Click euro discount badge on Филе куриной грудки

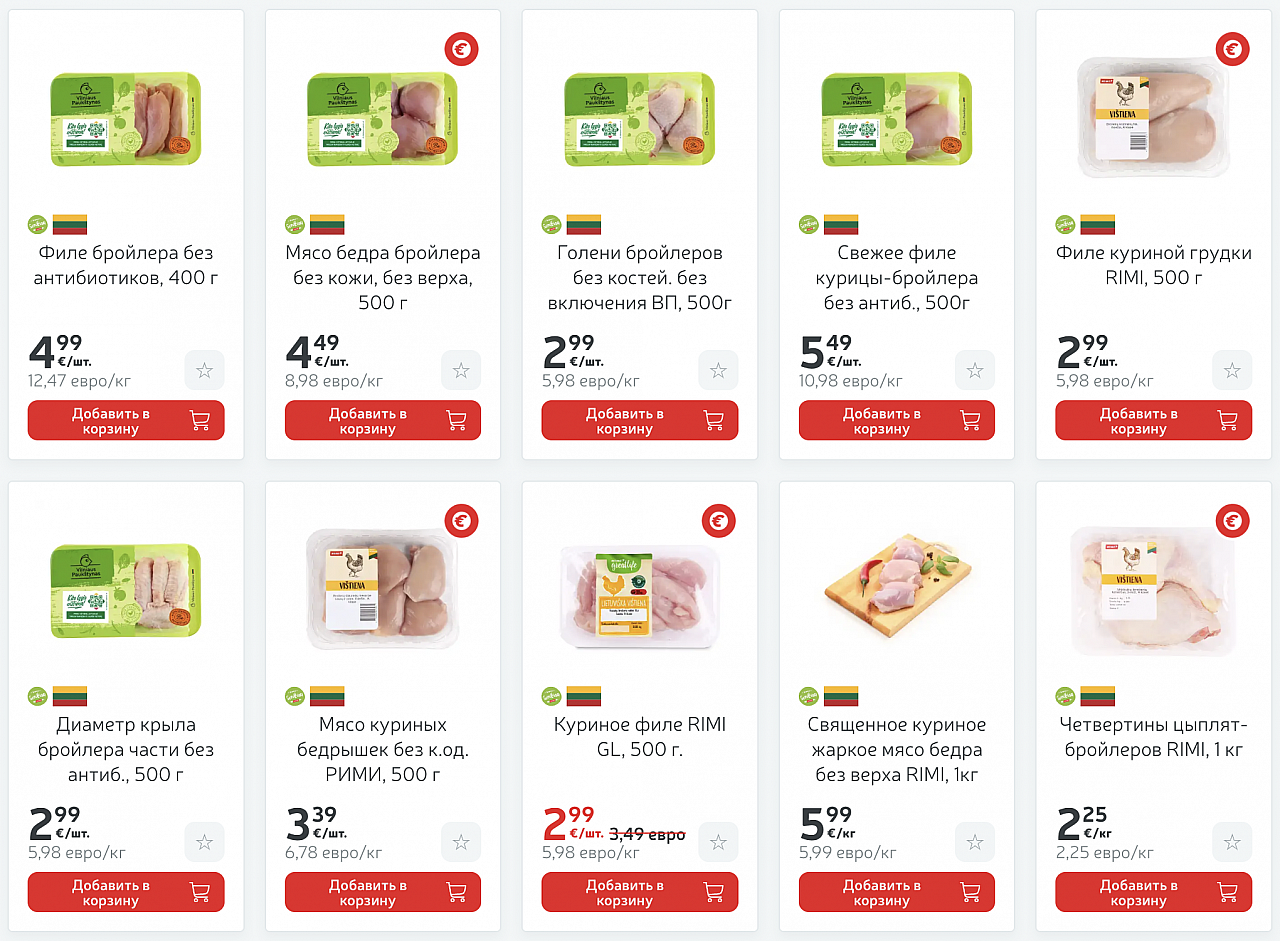[x=1232, y=49]
